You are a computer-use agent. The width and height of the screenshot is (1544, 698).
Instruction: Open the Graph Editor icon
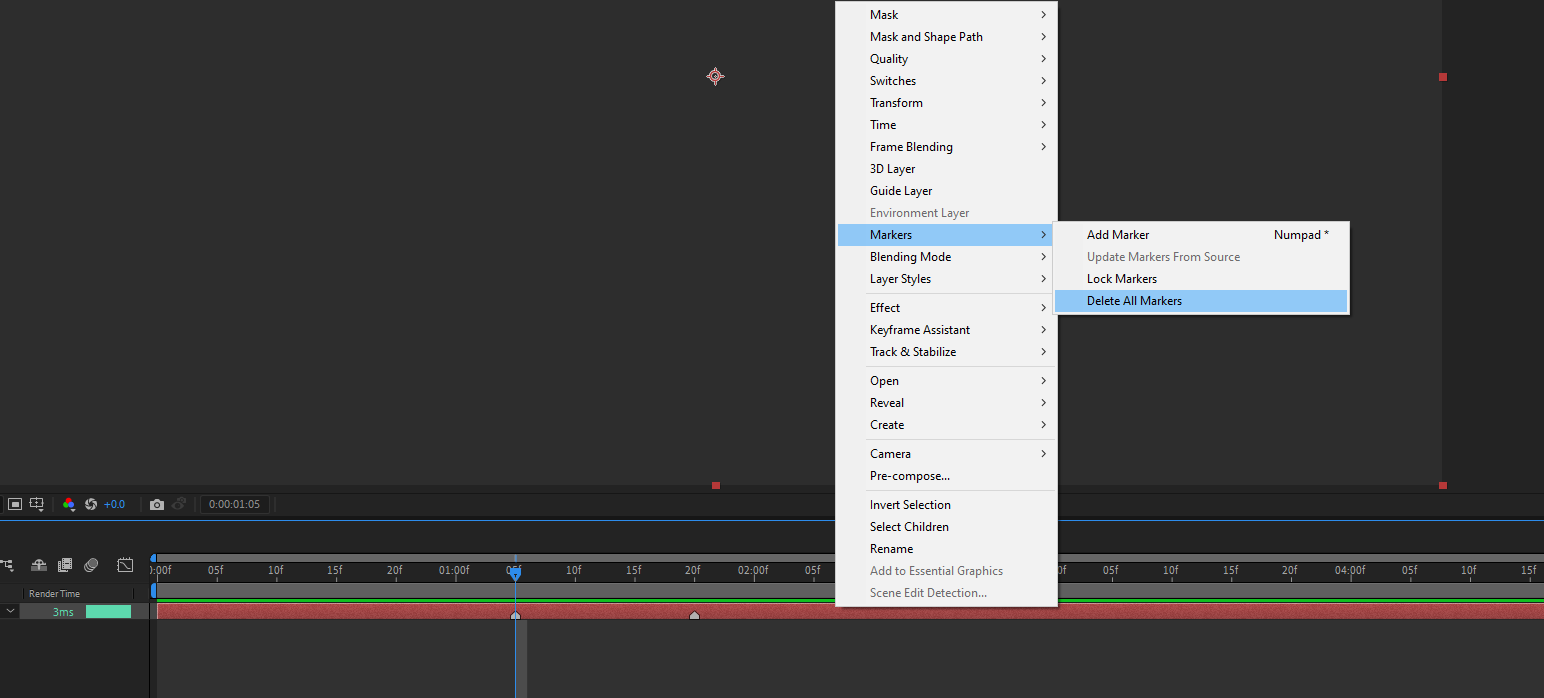125,565
